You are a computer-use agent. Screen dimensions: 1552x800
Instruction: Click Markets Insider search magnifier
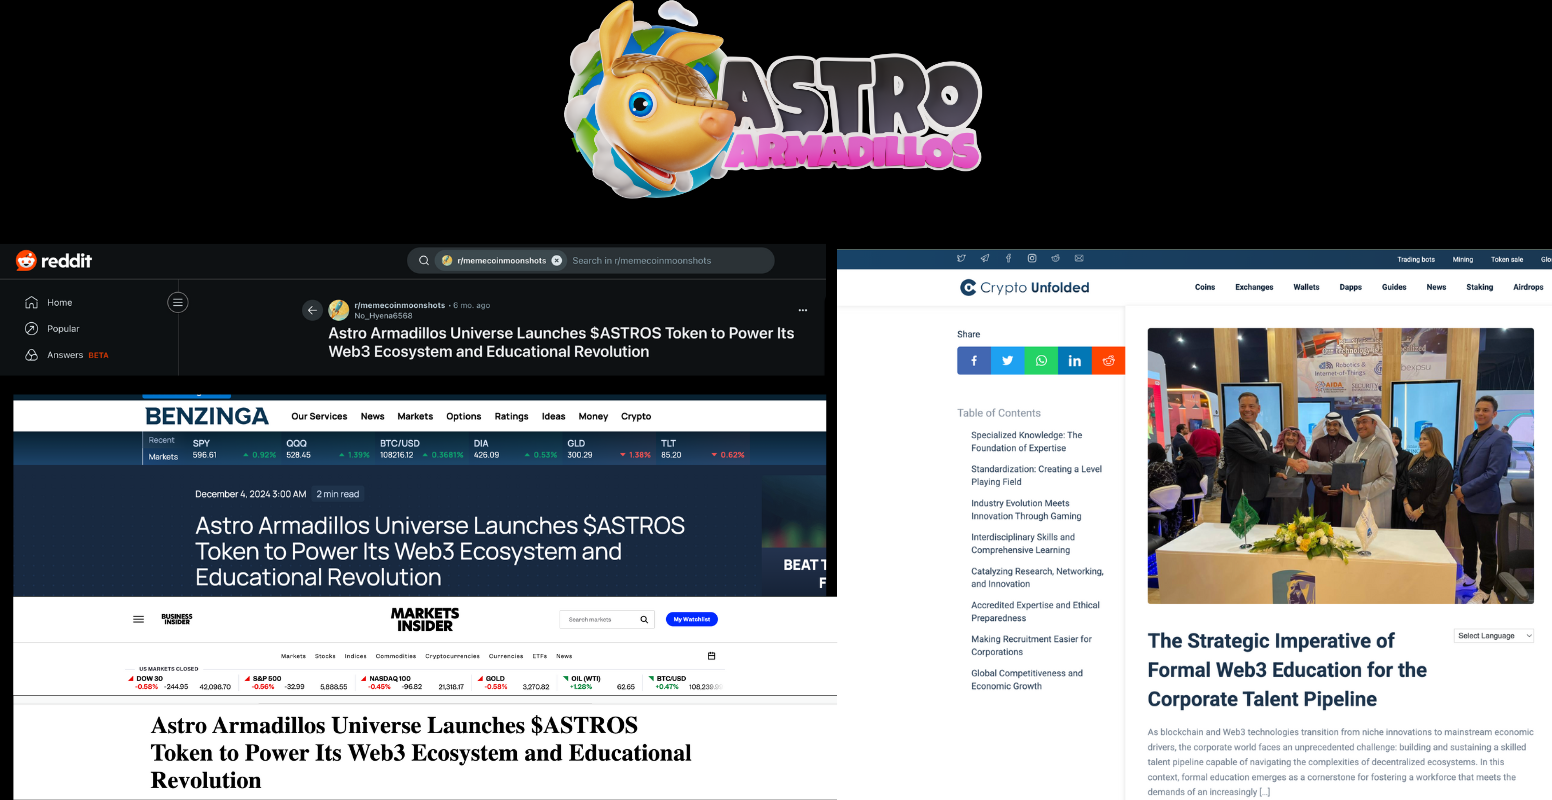(x=645, y=619)
